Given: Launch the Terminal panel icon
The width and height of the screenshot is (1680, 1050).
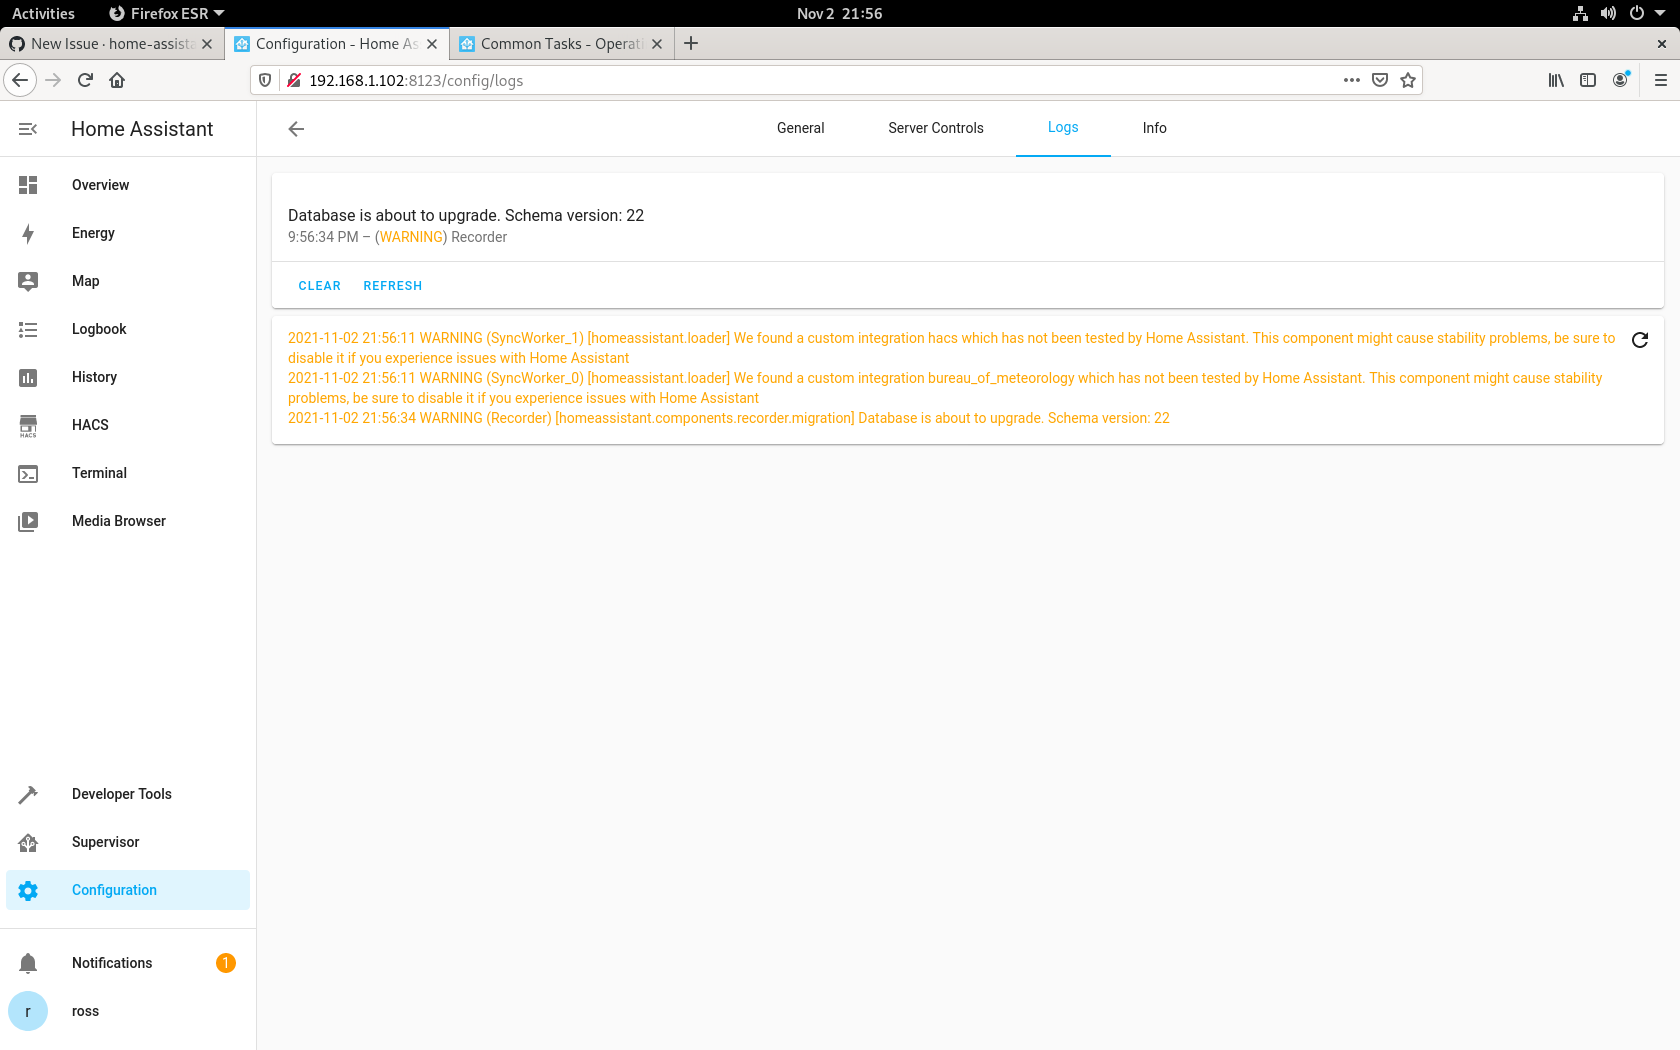Looking at the screenshot, I should point(28,473).
